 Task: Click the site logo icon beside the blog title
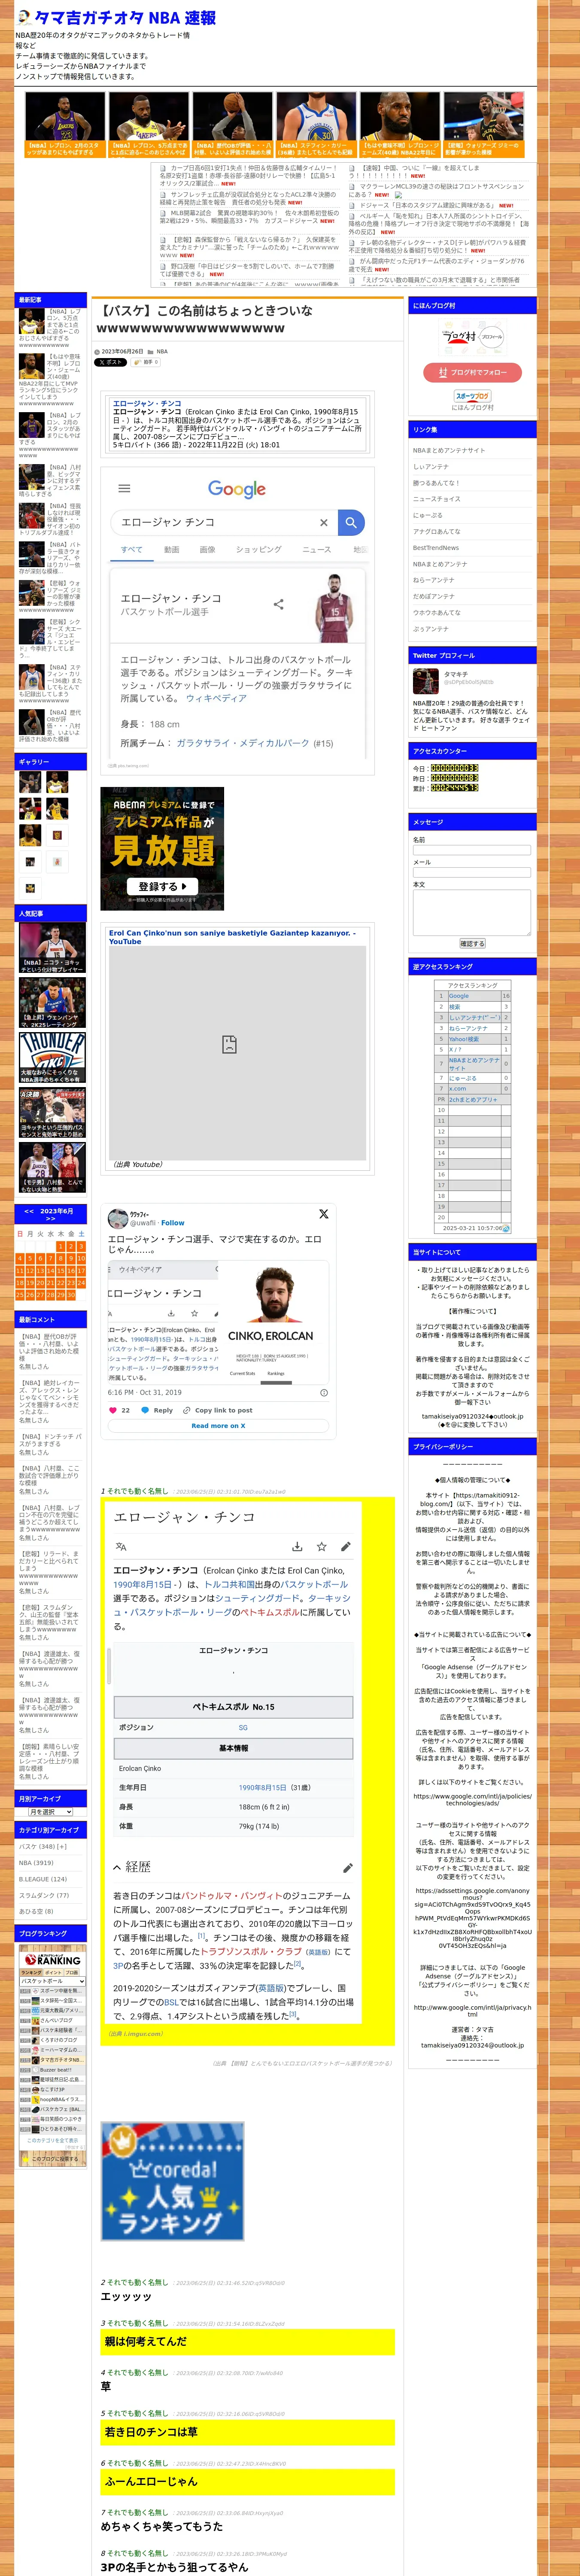tap(24, 18)
